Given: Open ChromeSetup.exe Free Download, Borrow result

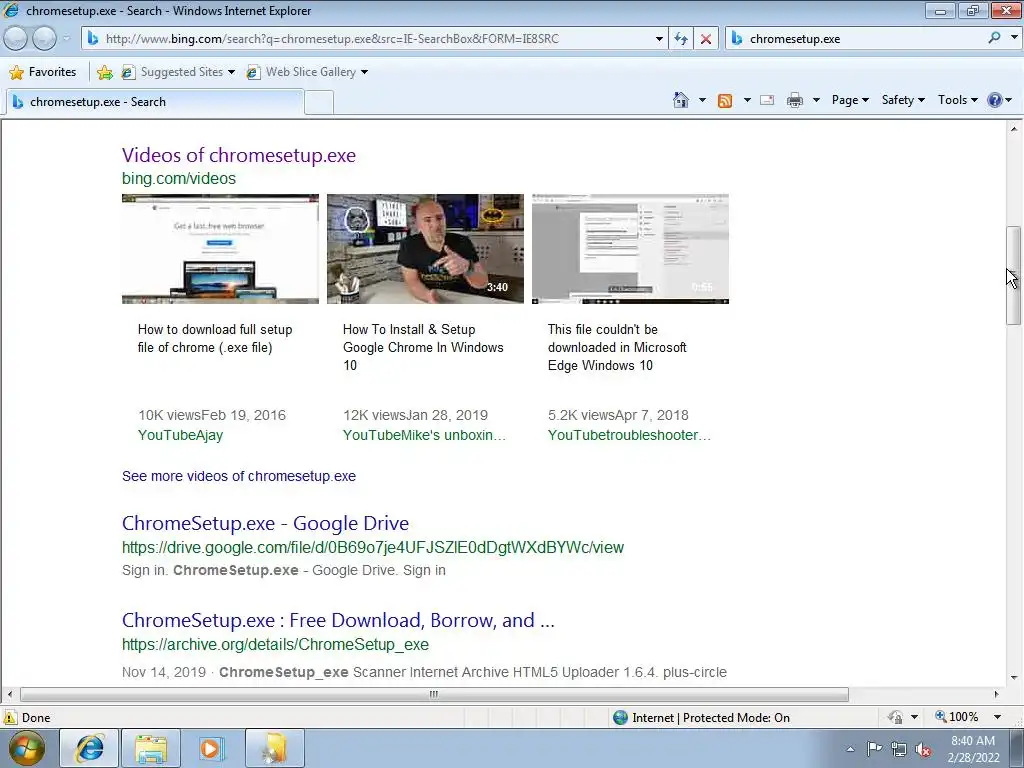Looking at the screenshot, I should click(338, 620).
